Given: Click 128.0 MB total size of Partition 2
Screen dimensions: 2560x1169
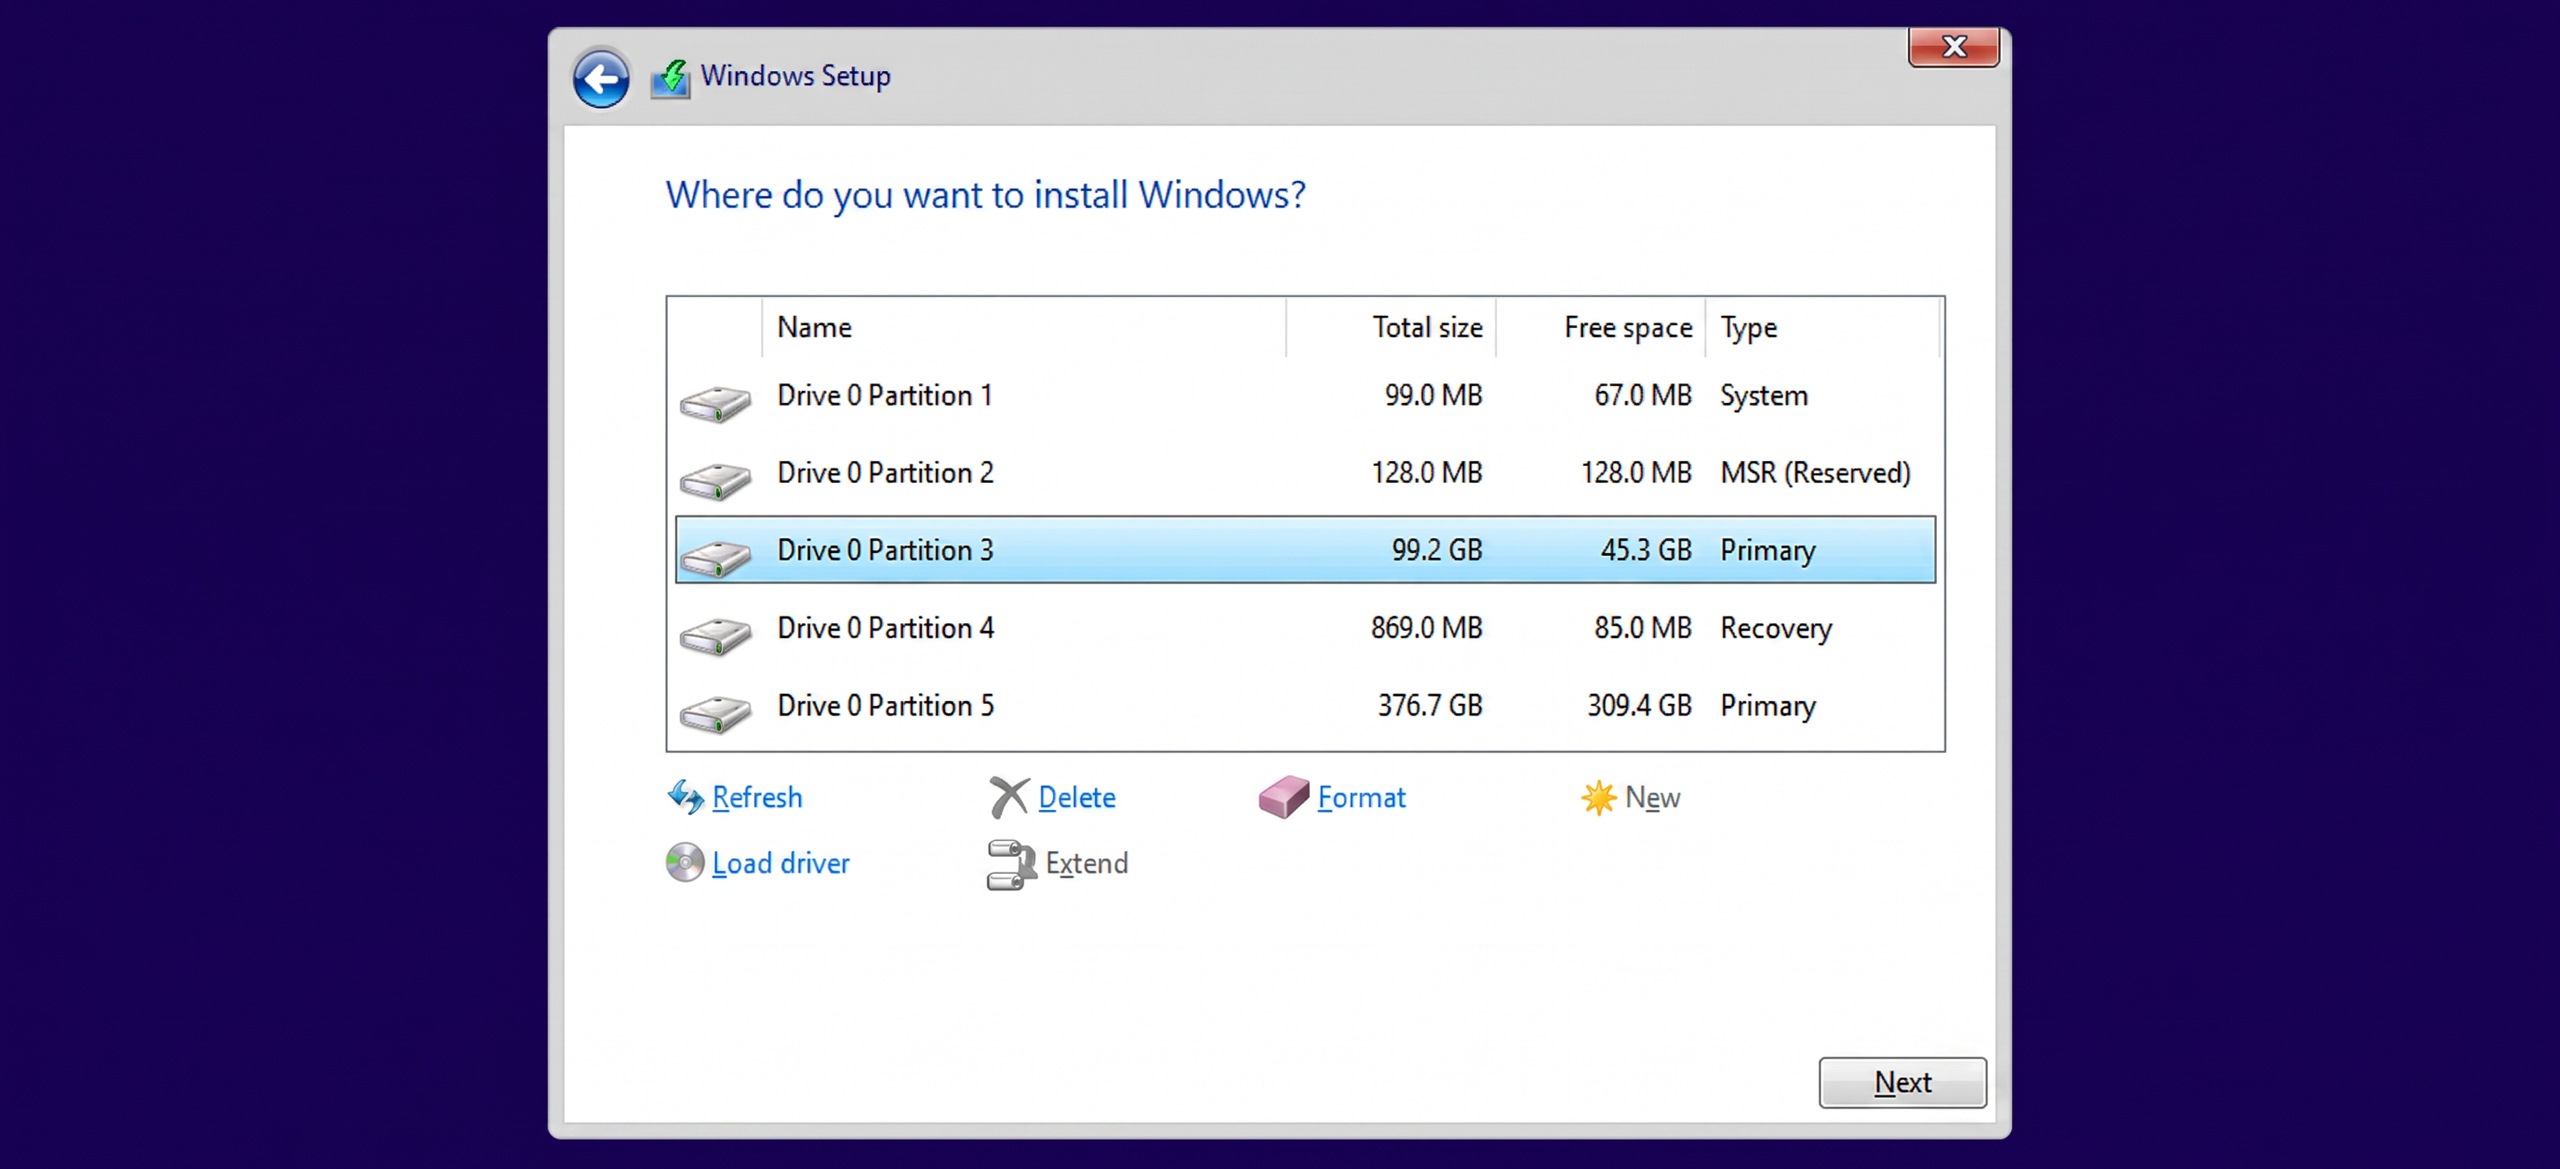Looking at the screenshot, I should pyautogui.click(x=1427, y=472).
